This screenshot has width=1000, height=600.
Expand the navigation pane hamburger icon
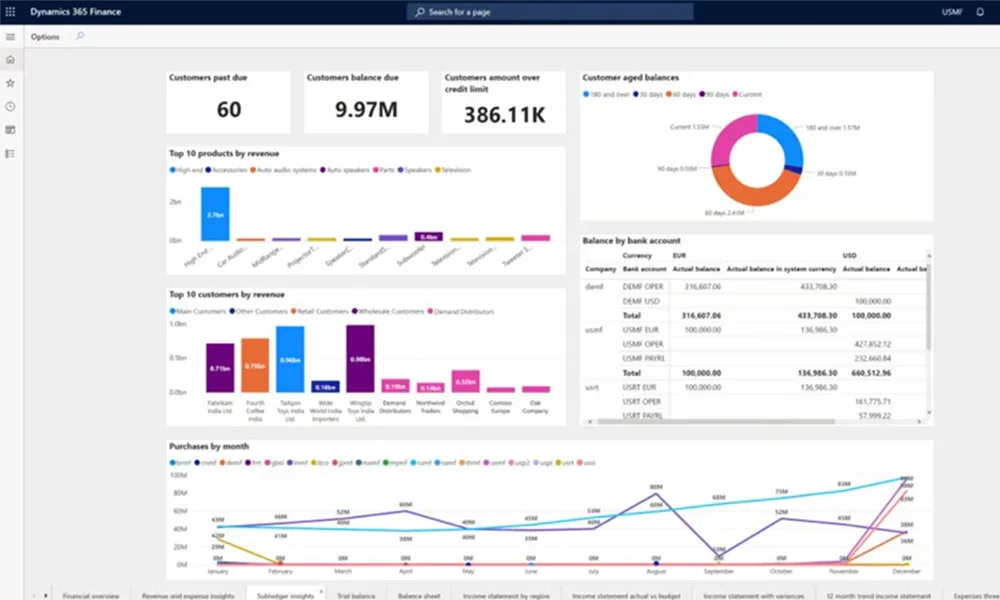coord(10,36)
